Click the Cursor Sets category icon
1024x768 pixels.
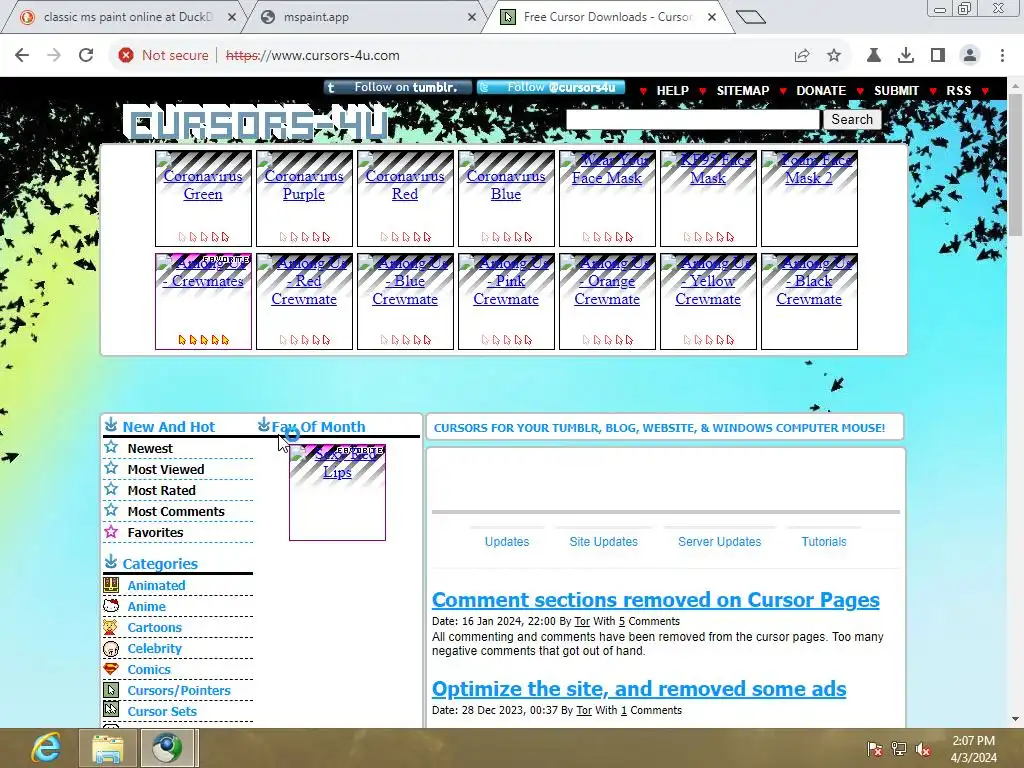point(111,710)
